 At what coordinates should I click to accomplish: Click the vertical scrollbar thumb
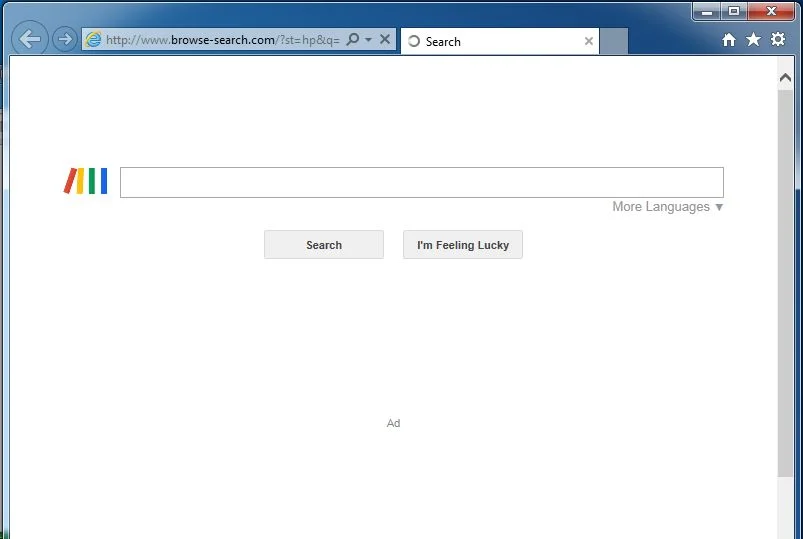coord(785,283)
